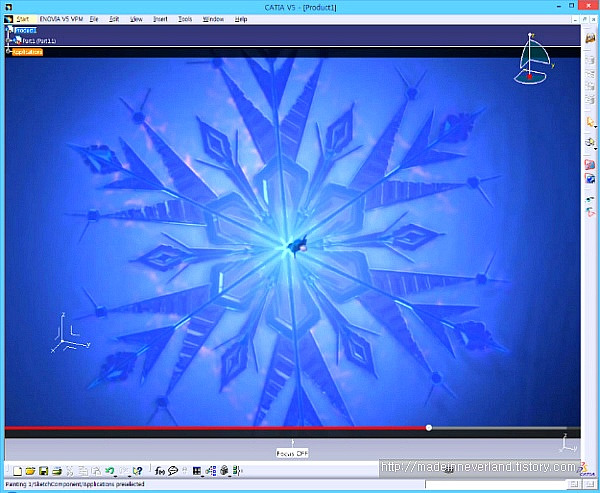Expand the Applications tree node
Image resolution: width=600 pixels, height=493 pixels.
pyautogui.click(x=8, y=51)
